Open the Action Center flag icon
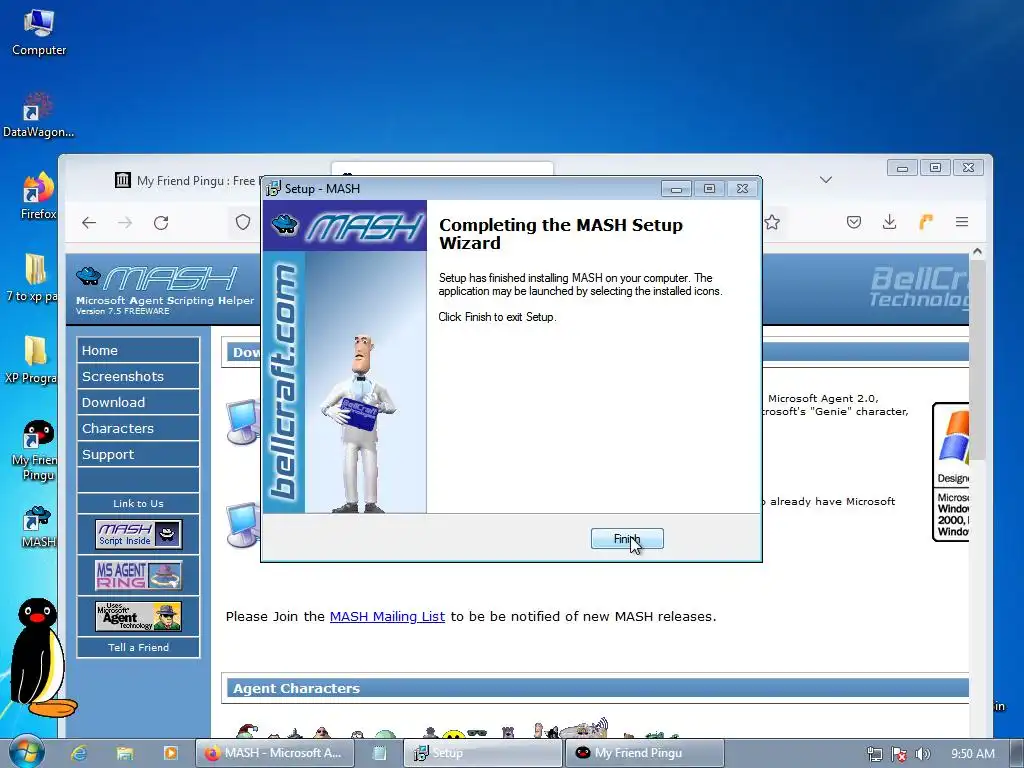 point(899,754)
